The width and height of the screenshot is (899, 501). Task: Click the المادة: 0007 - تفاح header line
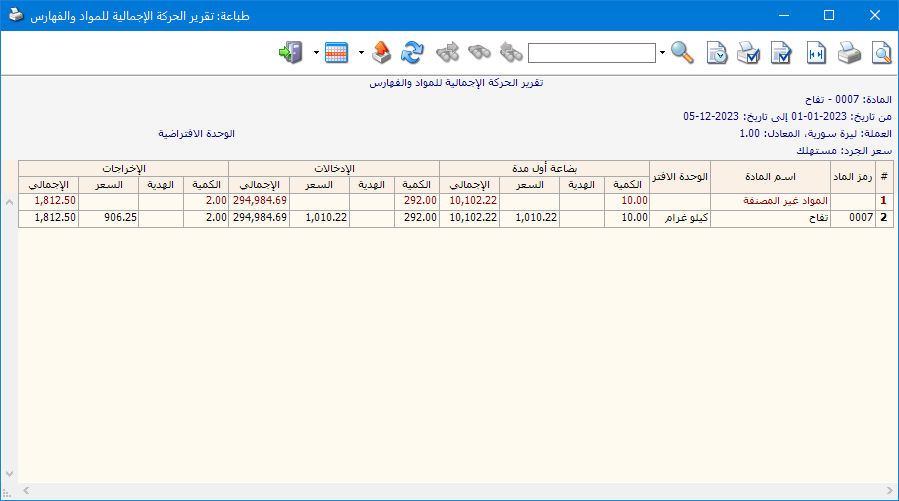(848, 100)
